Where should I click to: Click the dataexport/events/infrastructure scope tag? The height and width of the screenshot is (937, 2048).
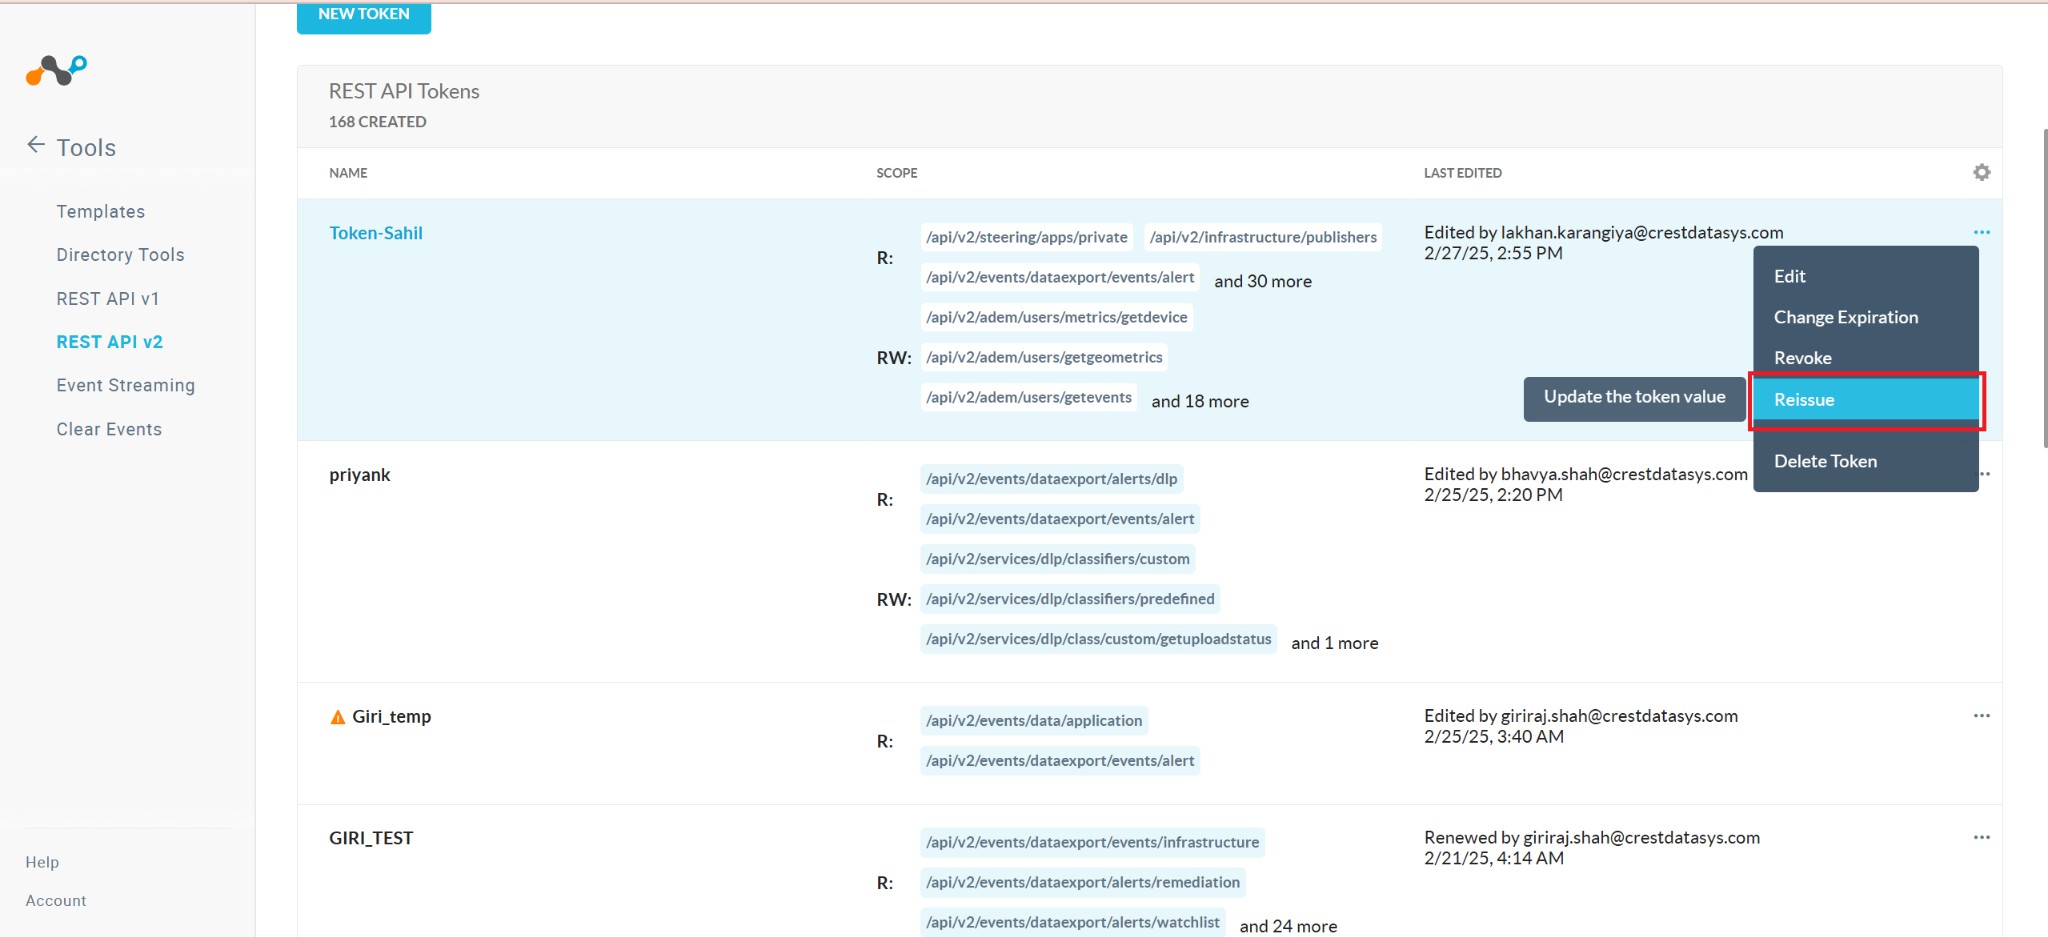[1093, 843]
